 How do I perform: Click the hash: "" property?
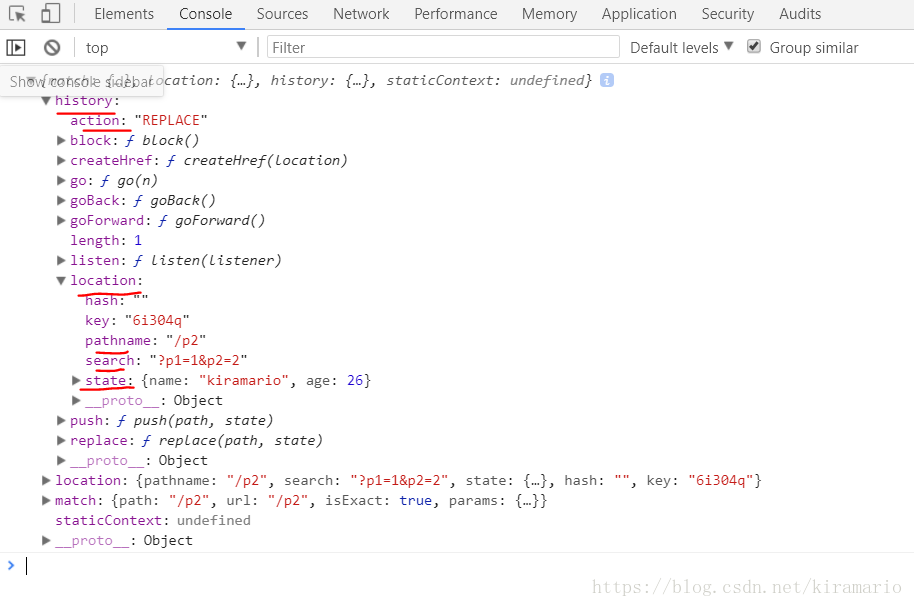click(x=117, y=301)
